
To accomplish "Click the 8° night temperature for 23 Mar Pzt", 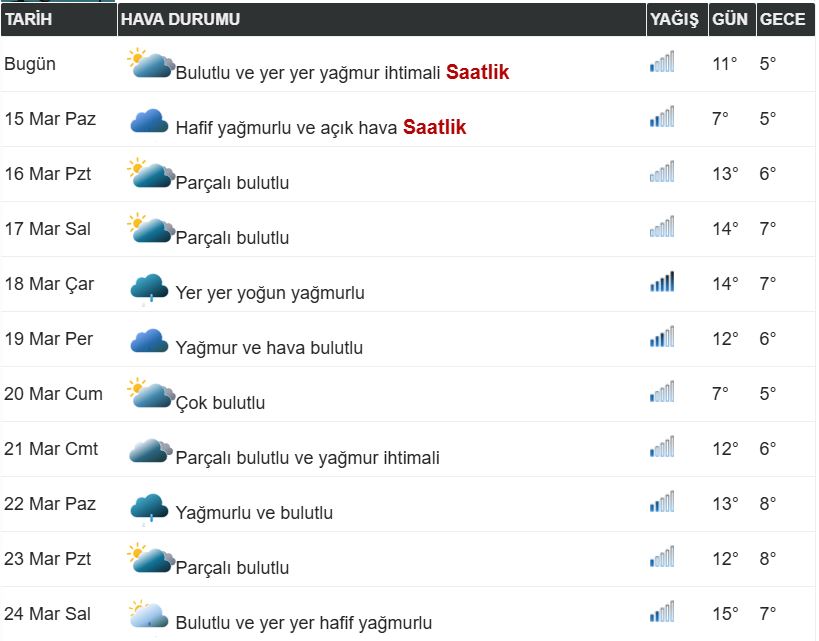I will coord(767,558).
